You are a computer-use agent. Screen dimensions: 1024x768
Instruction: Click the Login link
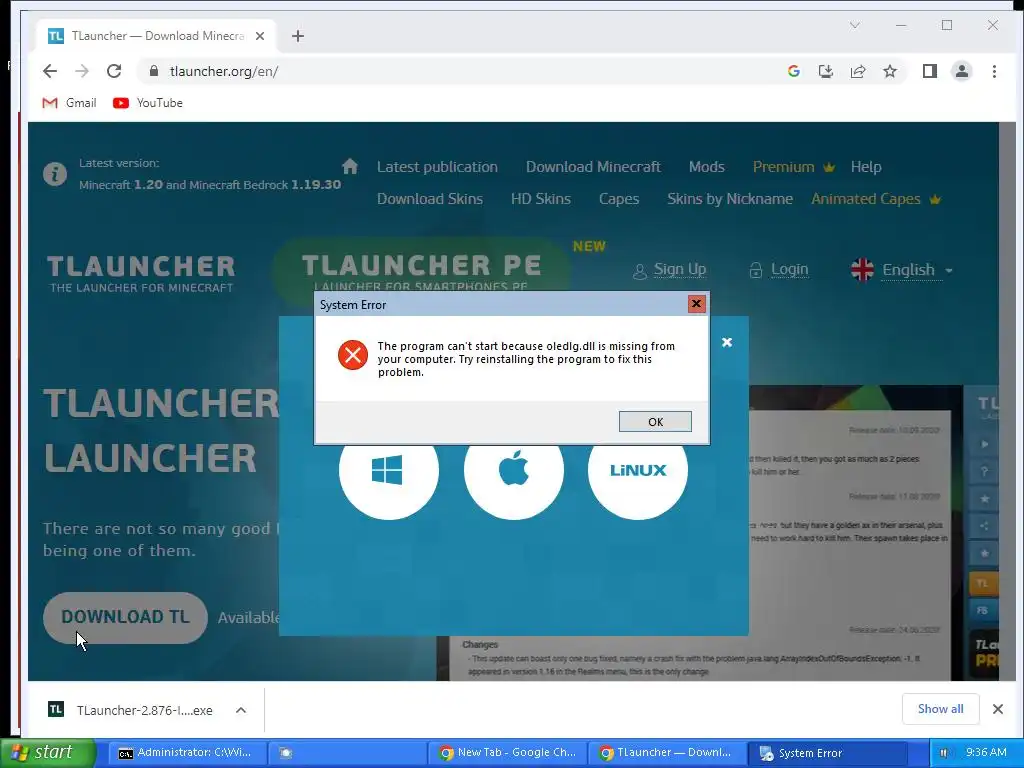(x=778, y=270)
